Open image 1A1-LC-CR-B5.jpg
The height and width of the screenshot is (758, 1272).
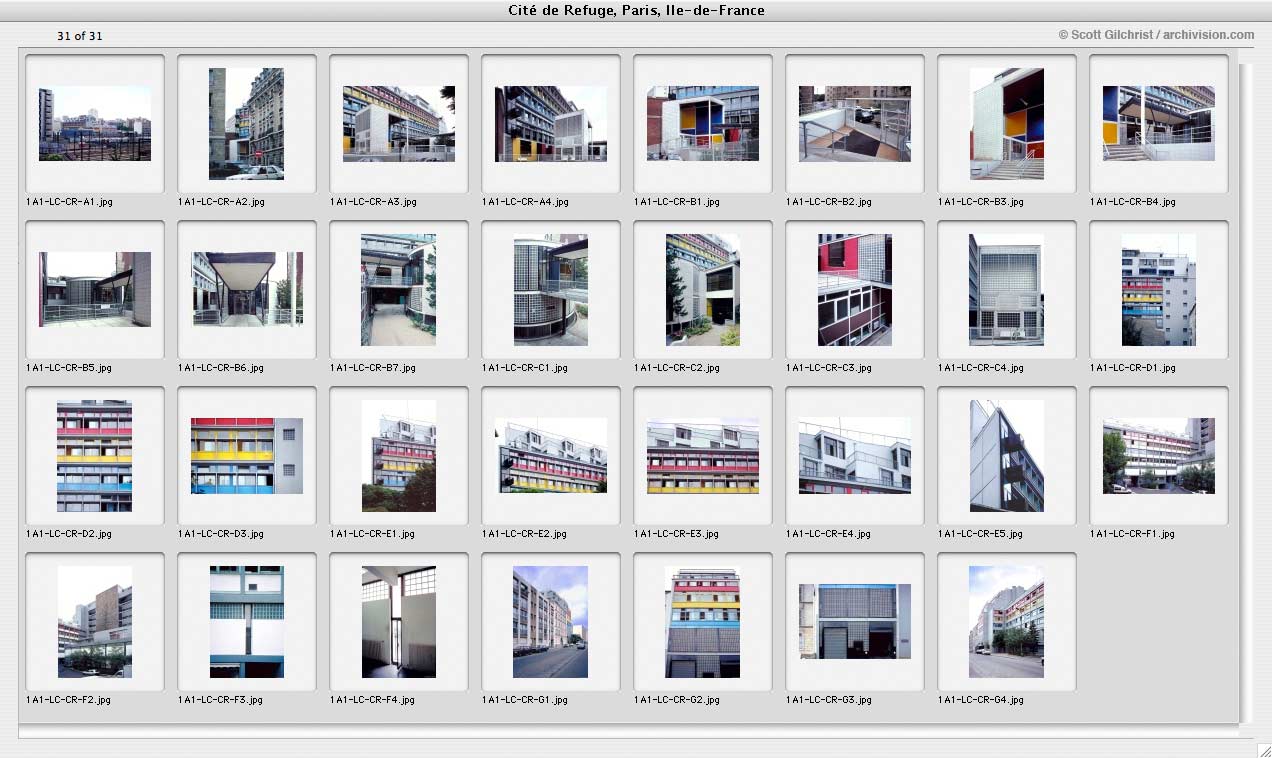pos(95,290)
